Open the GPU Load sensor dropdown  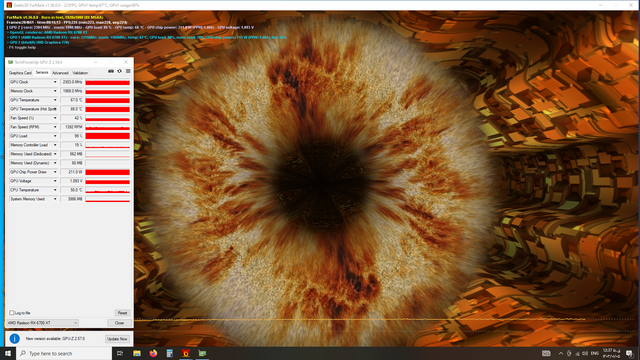(x=55, y=136)
